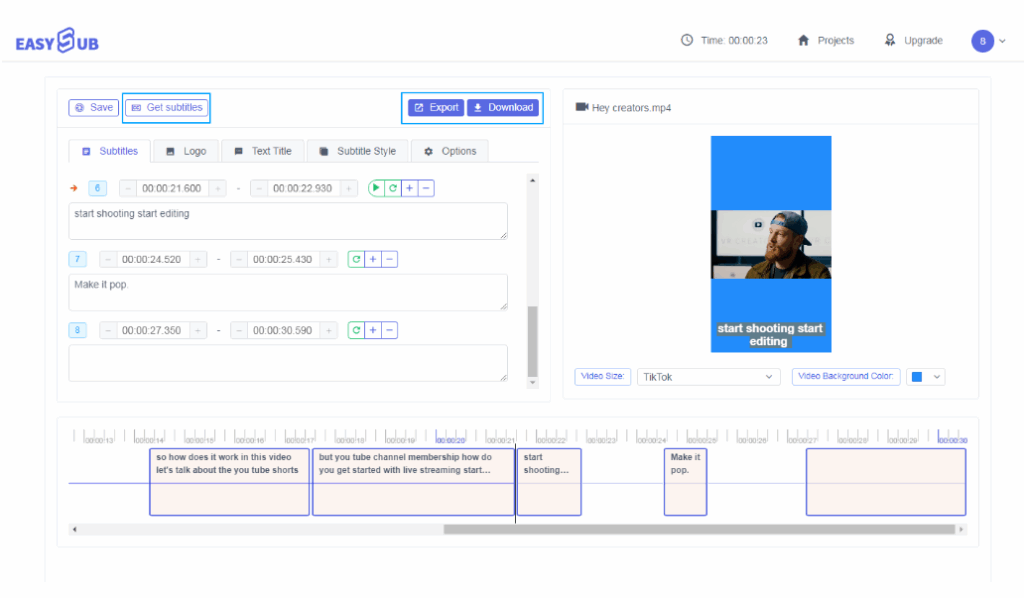Viewport: 1024px width, 598px height.
Task: Click the Download button
Action: 503,107
